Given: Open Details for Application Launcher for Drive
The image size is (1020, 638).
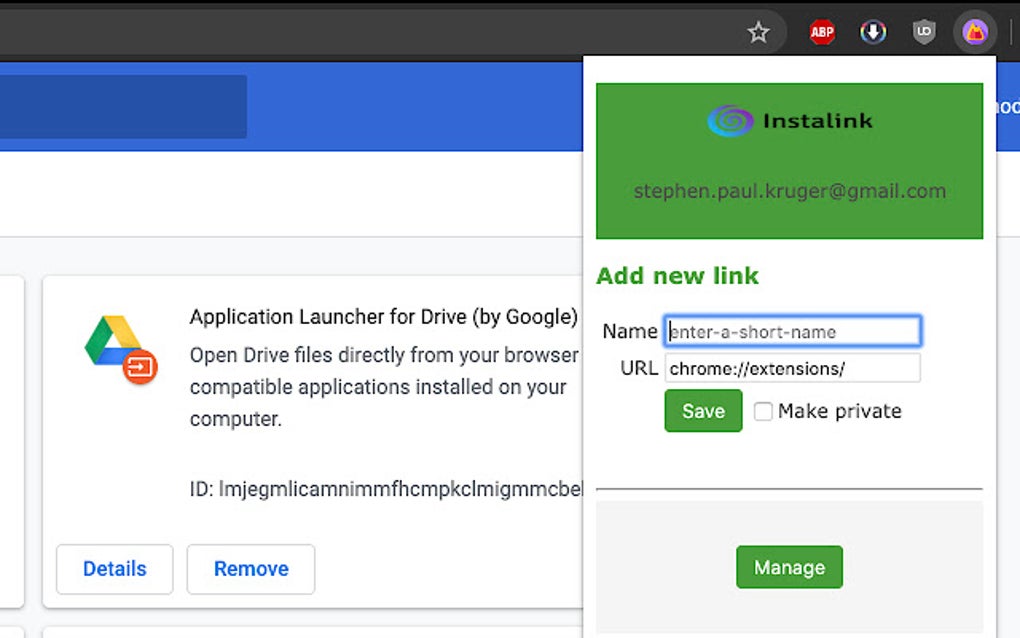Looking at the screenshot, I should (x=114, y=569).
